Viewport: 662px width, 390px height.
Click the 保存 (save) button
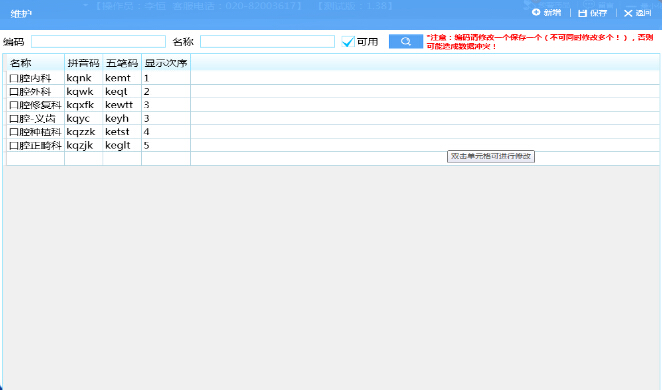coord(592,14)
